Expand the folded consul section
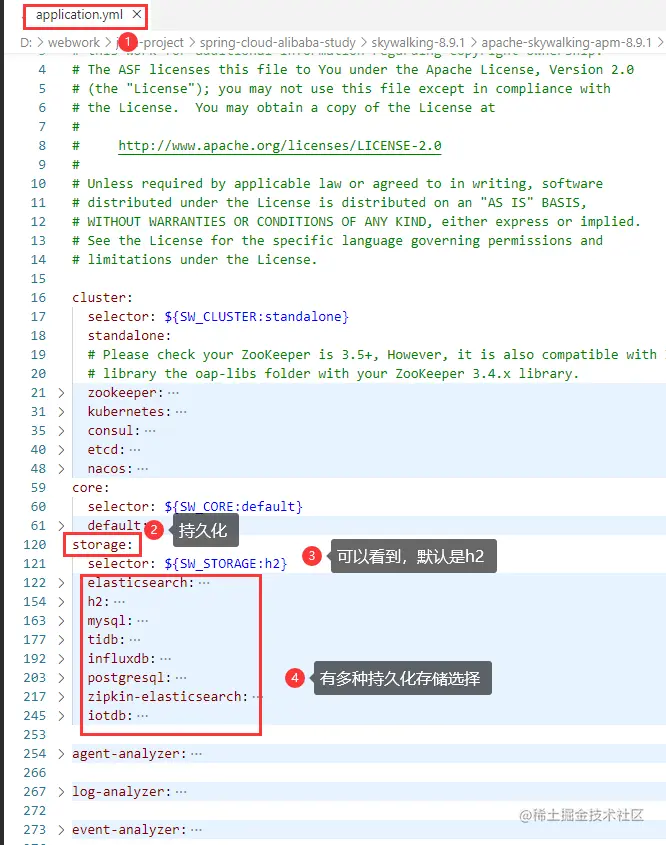This screenshot has height=845, width=666. pos(61,431)
